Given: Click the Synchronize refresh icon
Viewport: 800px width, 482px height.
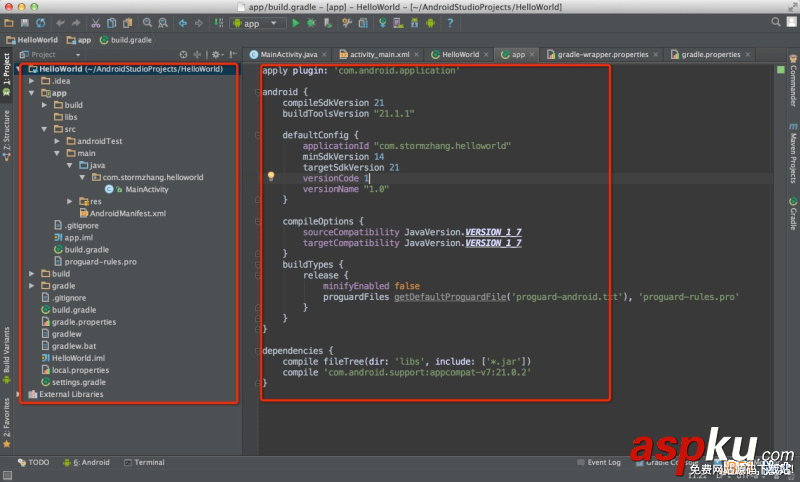Looking at the screenshot, I should pos(40,23).
